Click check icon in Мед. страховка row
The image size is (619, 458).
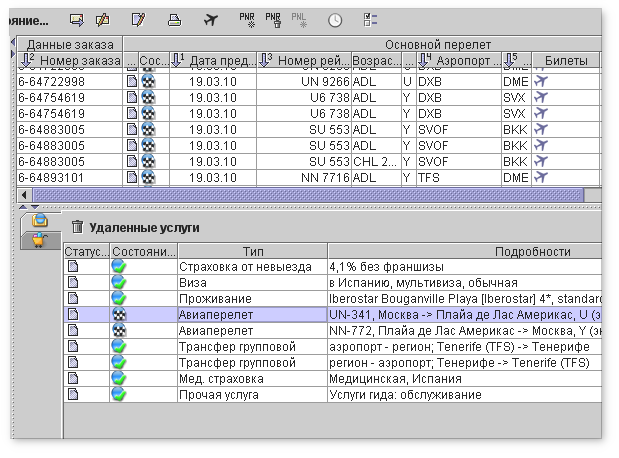click(x=119, y=378)
